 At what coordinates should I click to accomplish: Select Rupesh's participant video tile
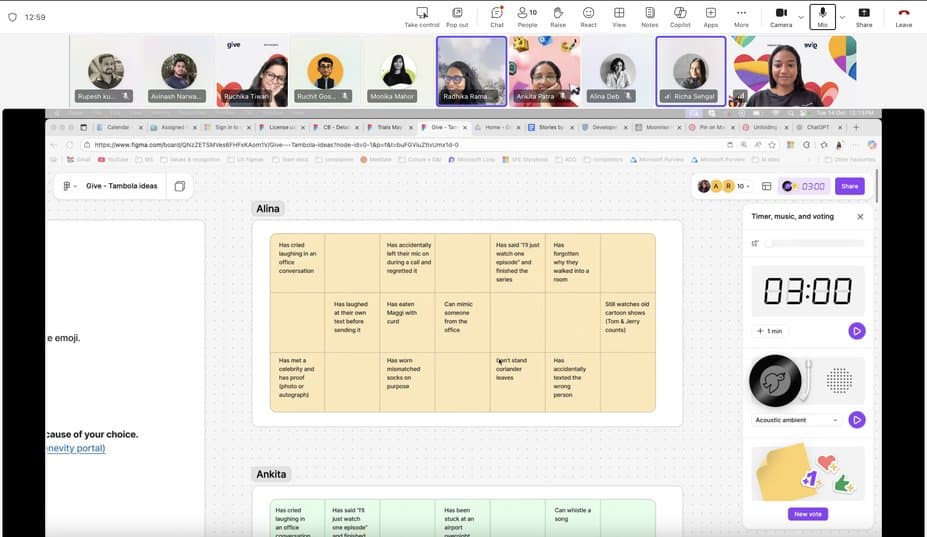(x=106, y=71)
